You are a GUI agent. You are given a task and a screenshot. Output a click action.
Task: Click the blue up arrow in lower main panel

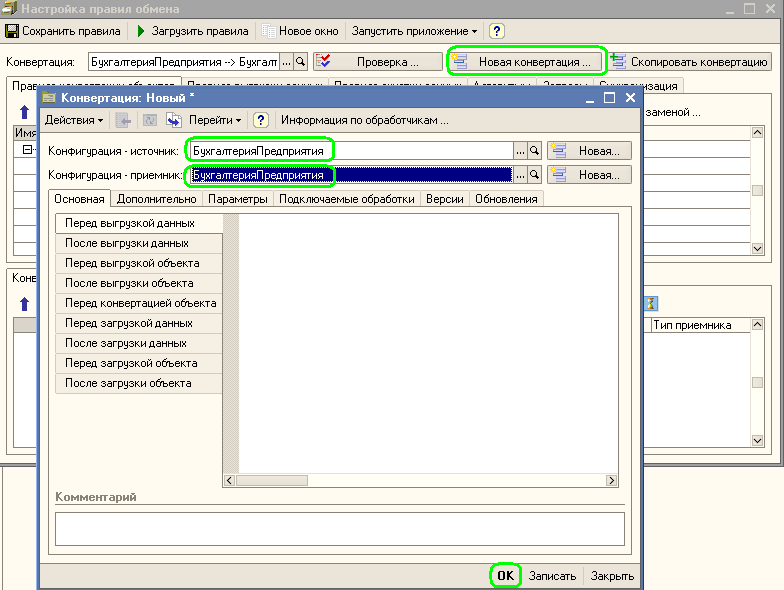coord(24,304)
